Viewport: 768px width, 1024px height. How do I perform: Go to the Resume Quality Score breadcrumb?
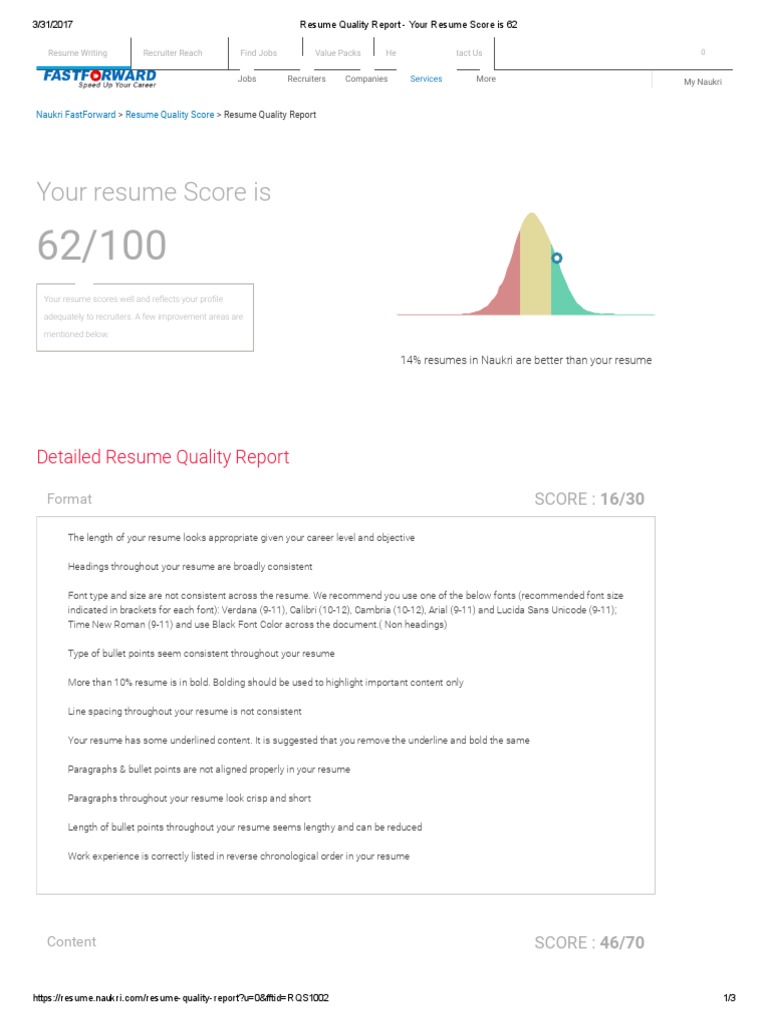[169, 115]
